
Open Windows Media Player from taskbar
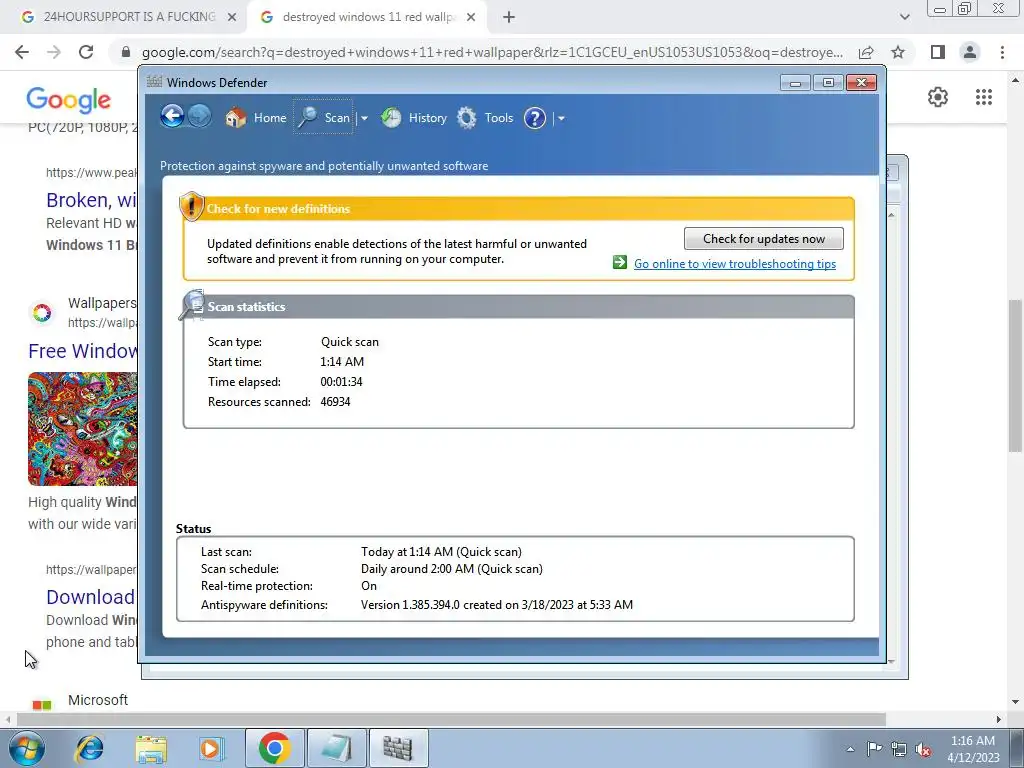(211, 748)
